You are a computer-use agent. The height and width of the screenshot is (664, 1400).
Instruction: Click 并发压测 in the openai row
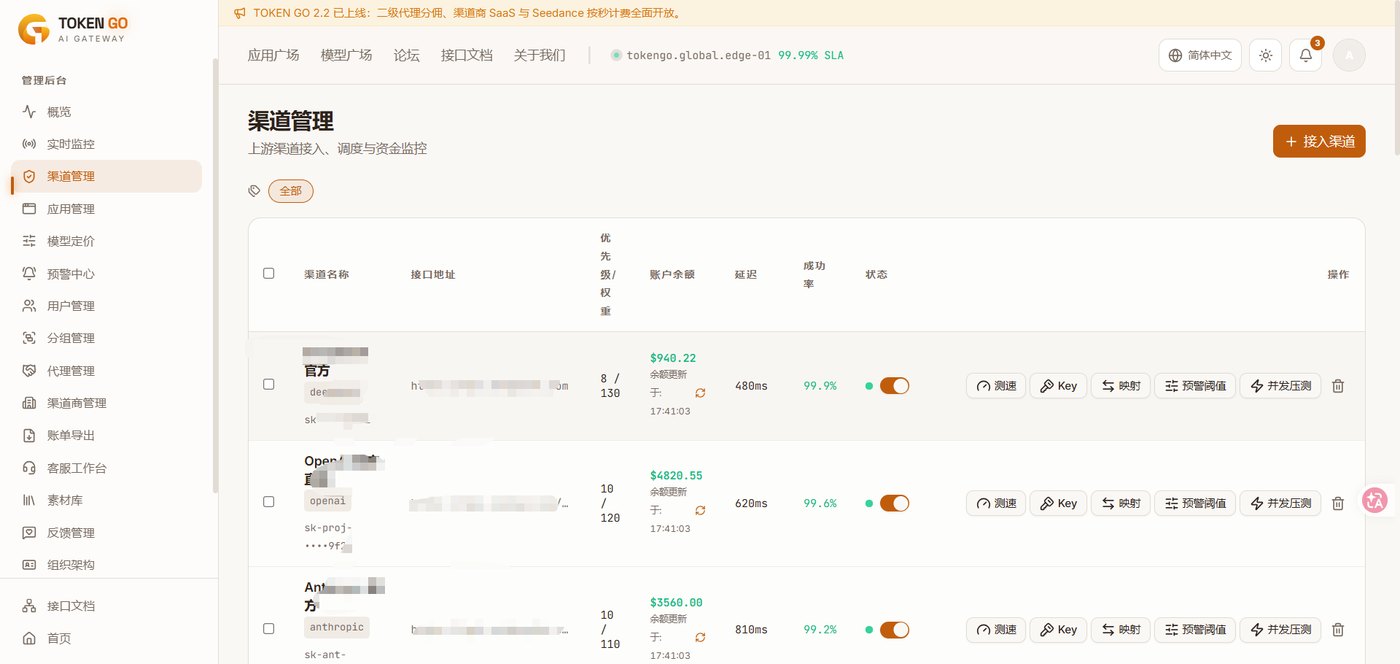click(1280, 503)
